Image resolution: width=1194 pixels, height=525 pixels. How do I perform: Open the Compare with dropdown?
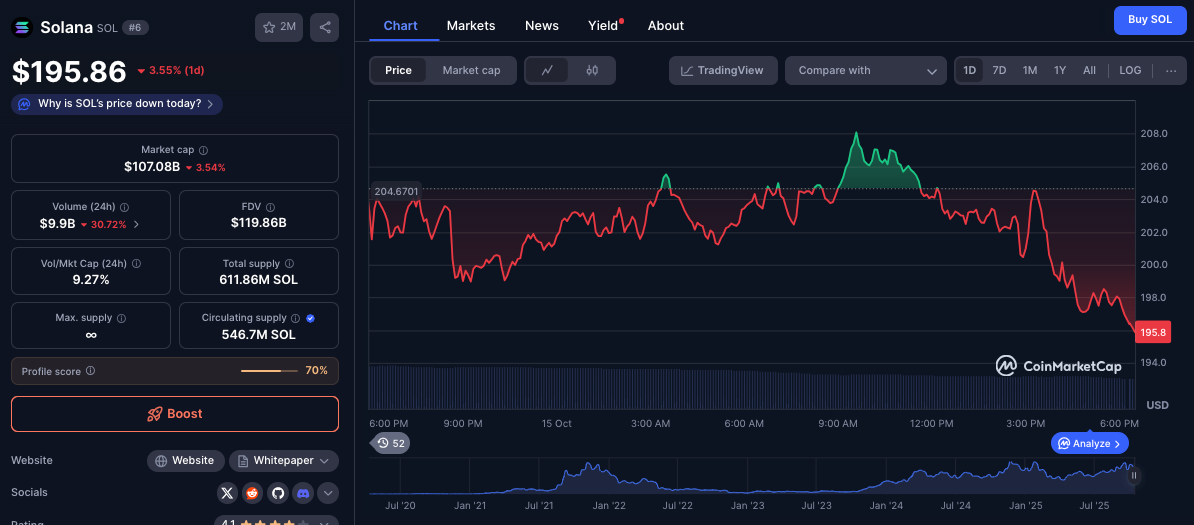pos(865,70)
